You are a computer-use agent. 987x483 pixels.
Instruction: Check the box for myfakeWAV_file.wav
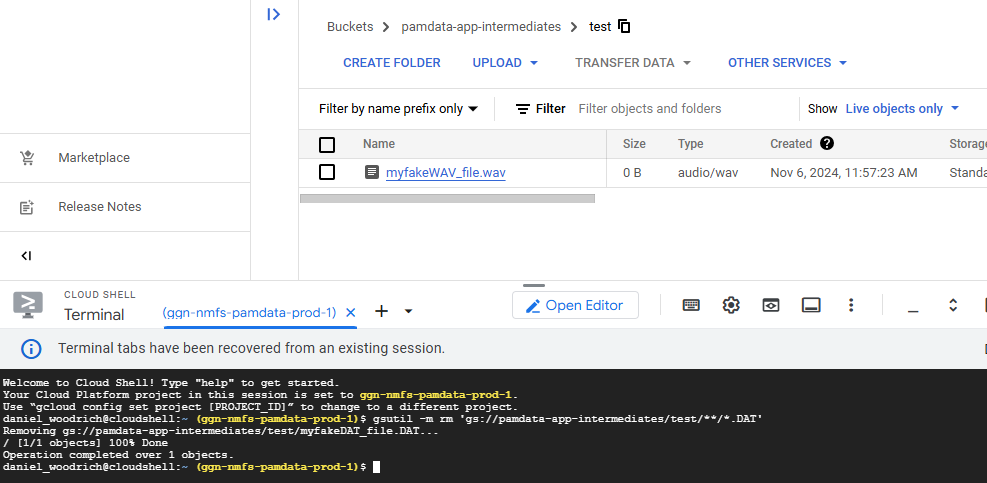(x=327, y=172)
